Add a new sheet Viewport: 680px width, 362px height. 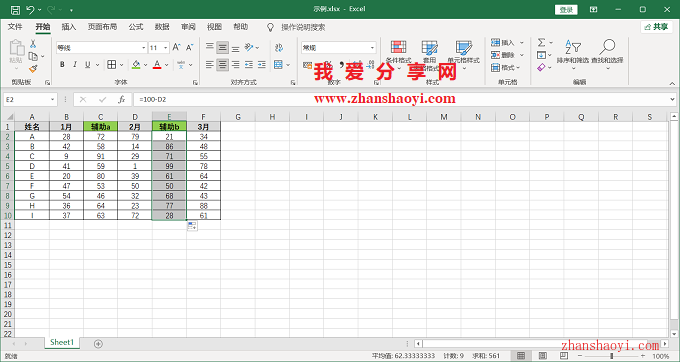[98, 344]
